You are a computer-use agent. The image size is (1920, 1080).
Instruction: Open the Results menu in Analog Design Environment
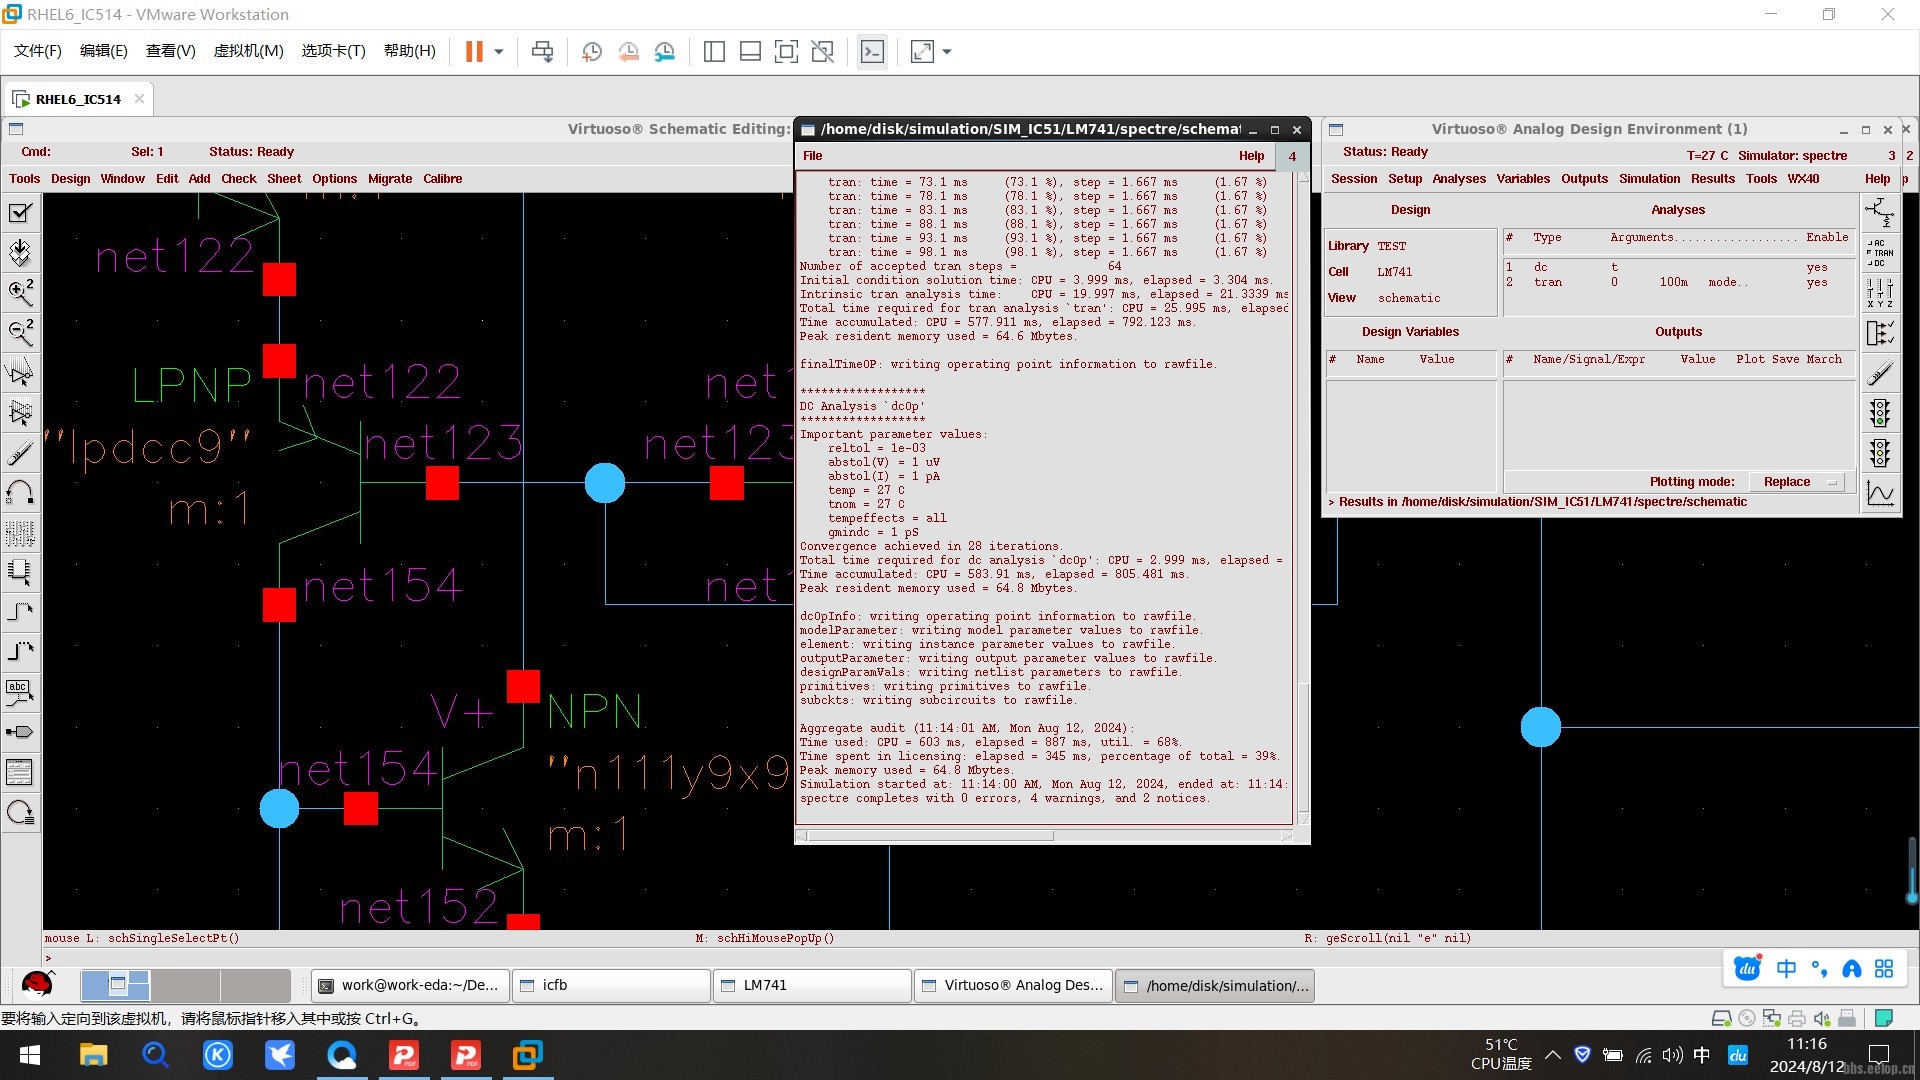pos(1712,179)
